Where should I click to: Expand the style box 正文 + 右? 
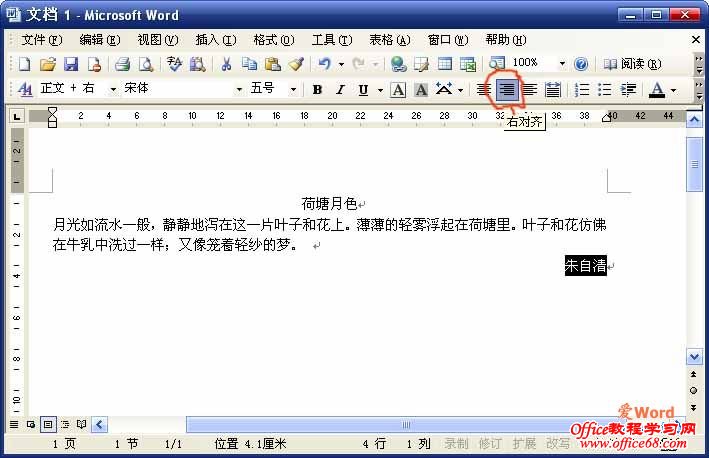113,89
